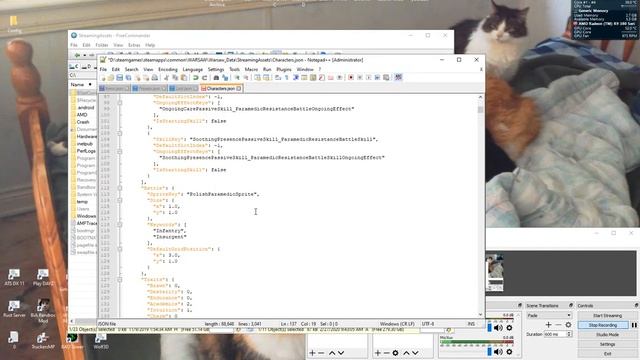
Task: Add a transition with the OBS transitions plus
Action: click(x=548, y=325)
